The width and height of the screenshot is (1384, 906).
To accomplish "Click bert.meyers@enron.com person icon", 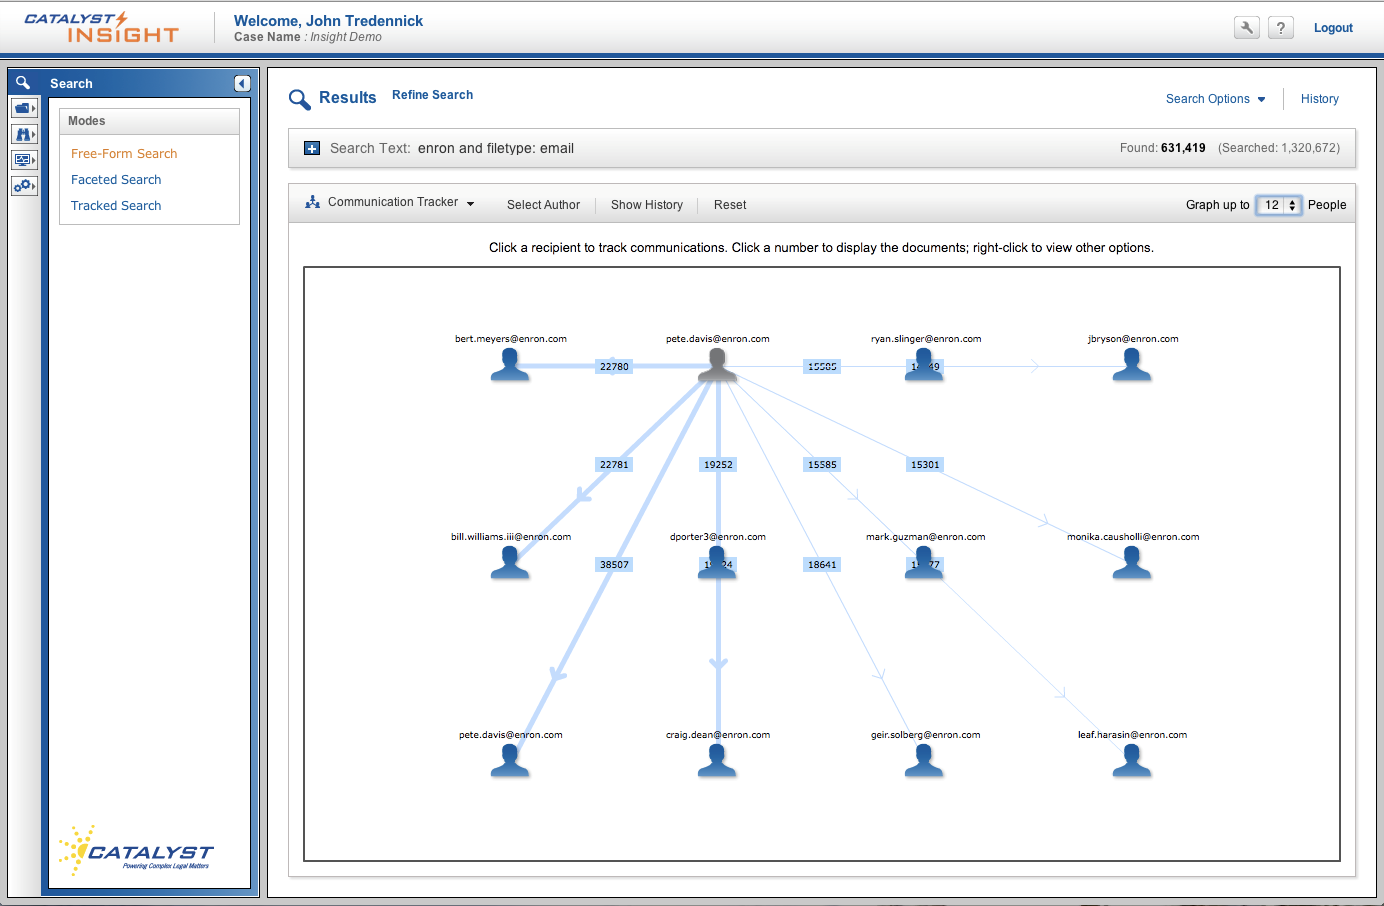I will click(x=510, y=365).
